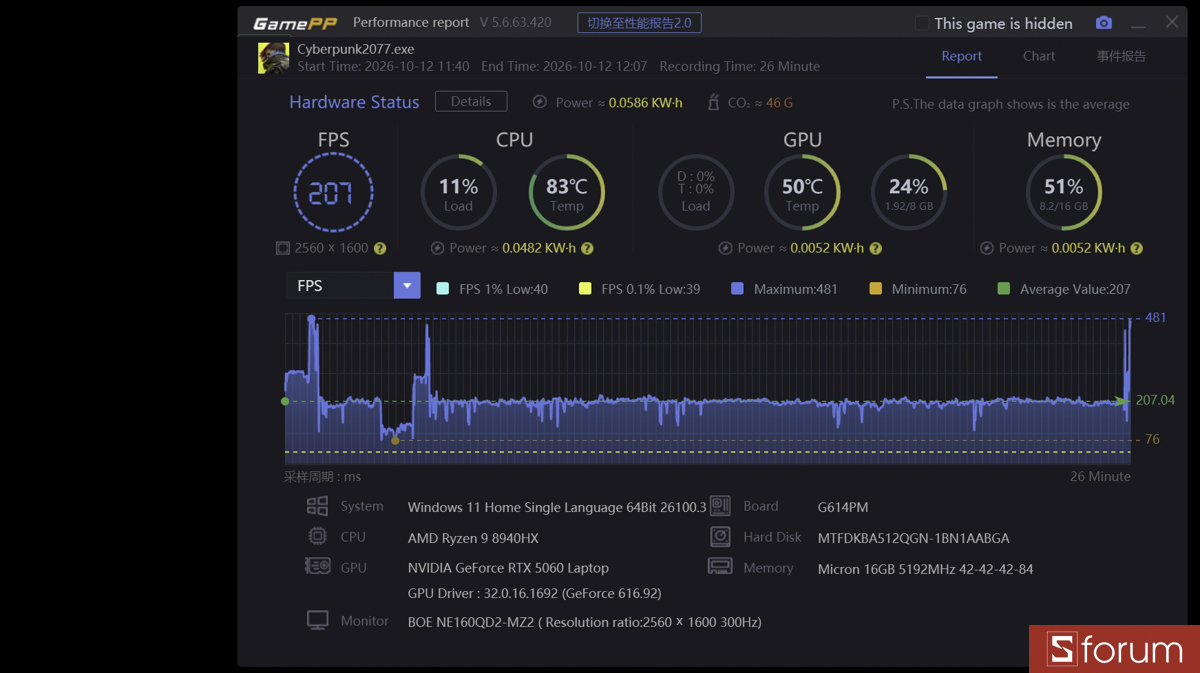Click the GPU Driver version text
Screen dimensions: 1200x673
click(534, 593)
